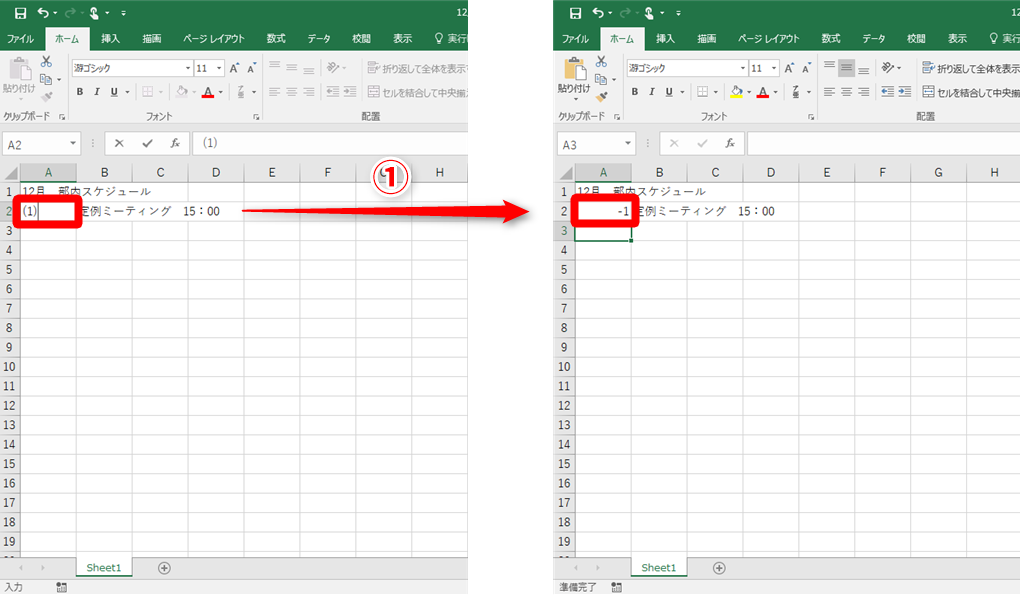Click Cut scissors icon in right Excel window
The height and width of the screenshot is (595, 1020).
(601, 62)
